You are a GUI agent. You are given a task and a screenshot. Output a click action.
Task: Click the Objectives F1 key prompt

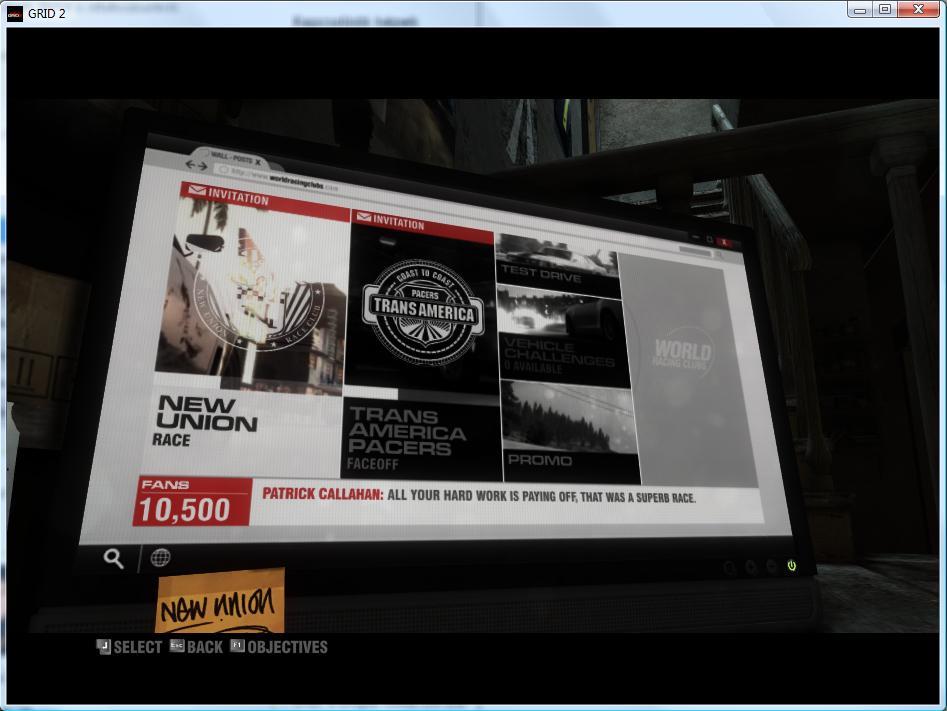point(279,647)
